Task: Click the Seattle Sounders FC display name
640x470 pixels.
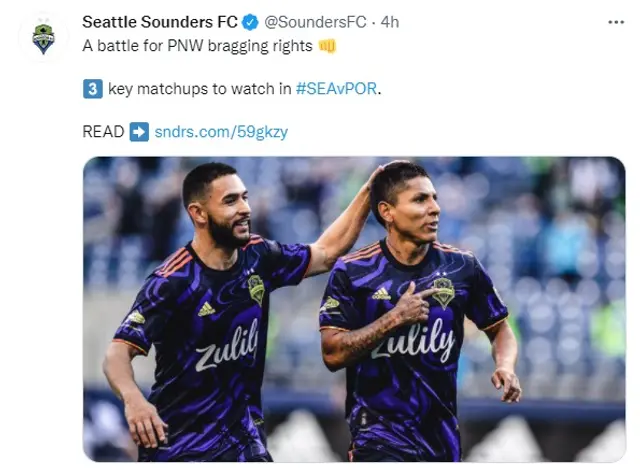Action: point(160,22)
